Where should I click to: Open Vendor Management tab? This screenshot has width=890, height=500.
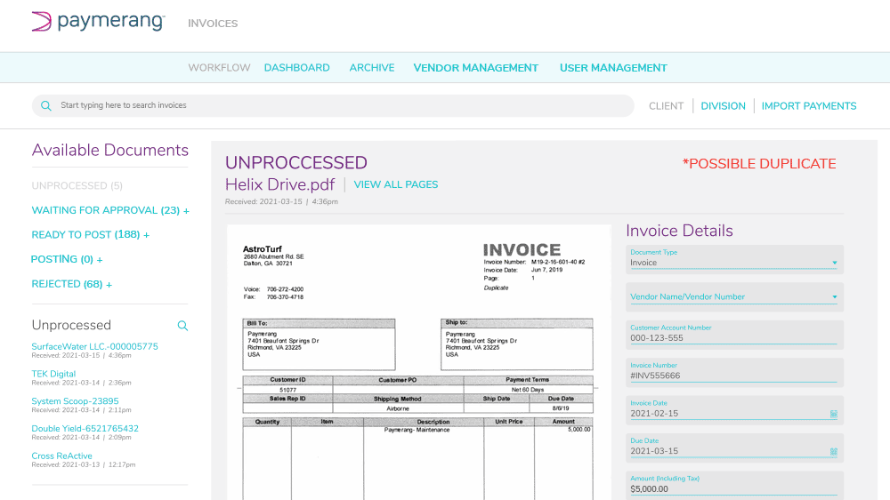pos(476,68)
